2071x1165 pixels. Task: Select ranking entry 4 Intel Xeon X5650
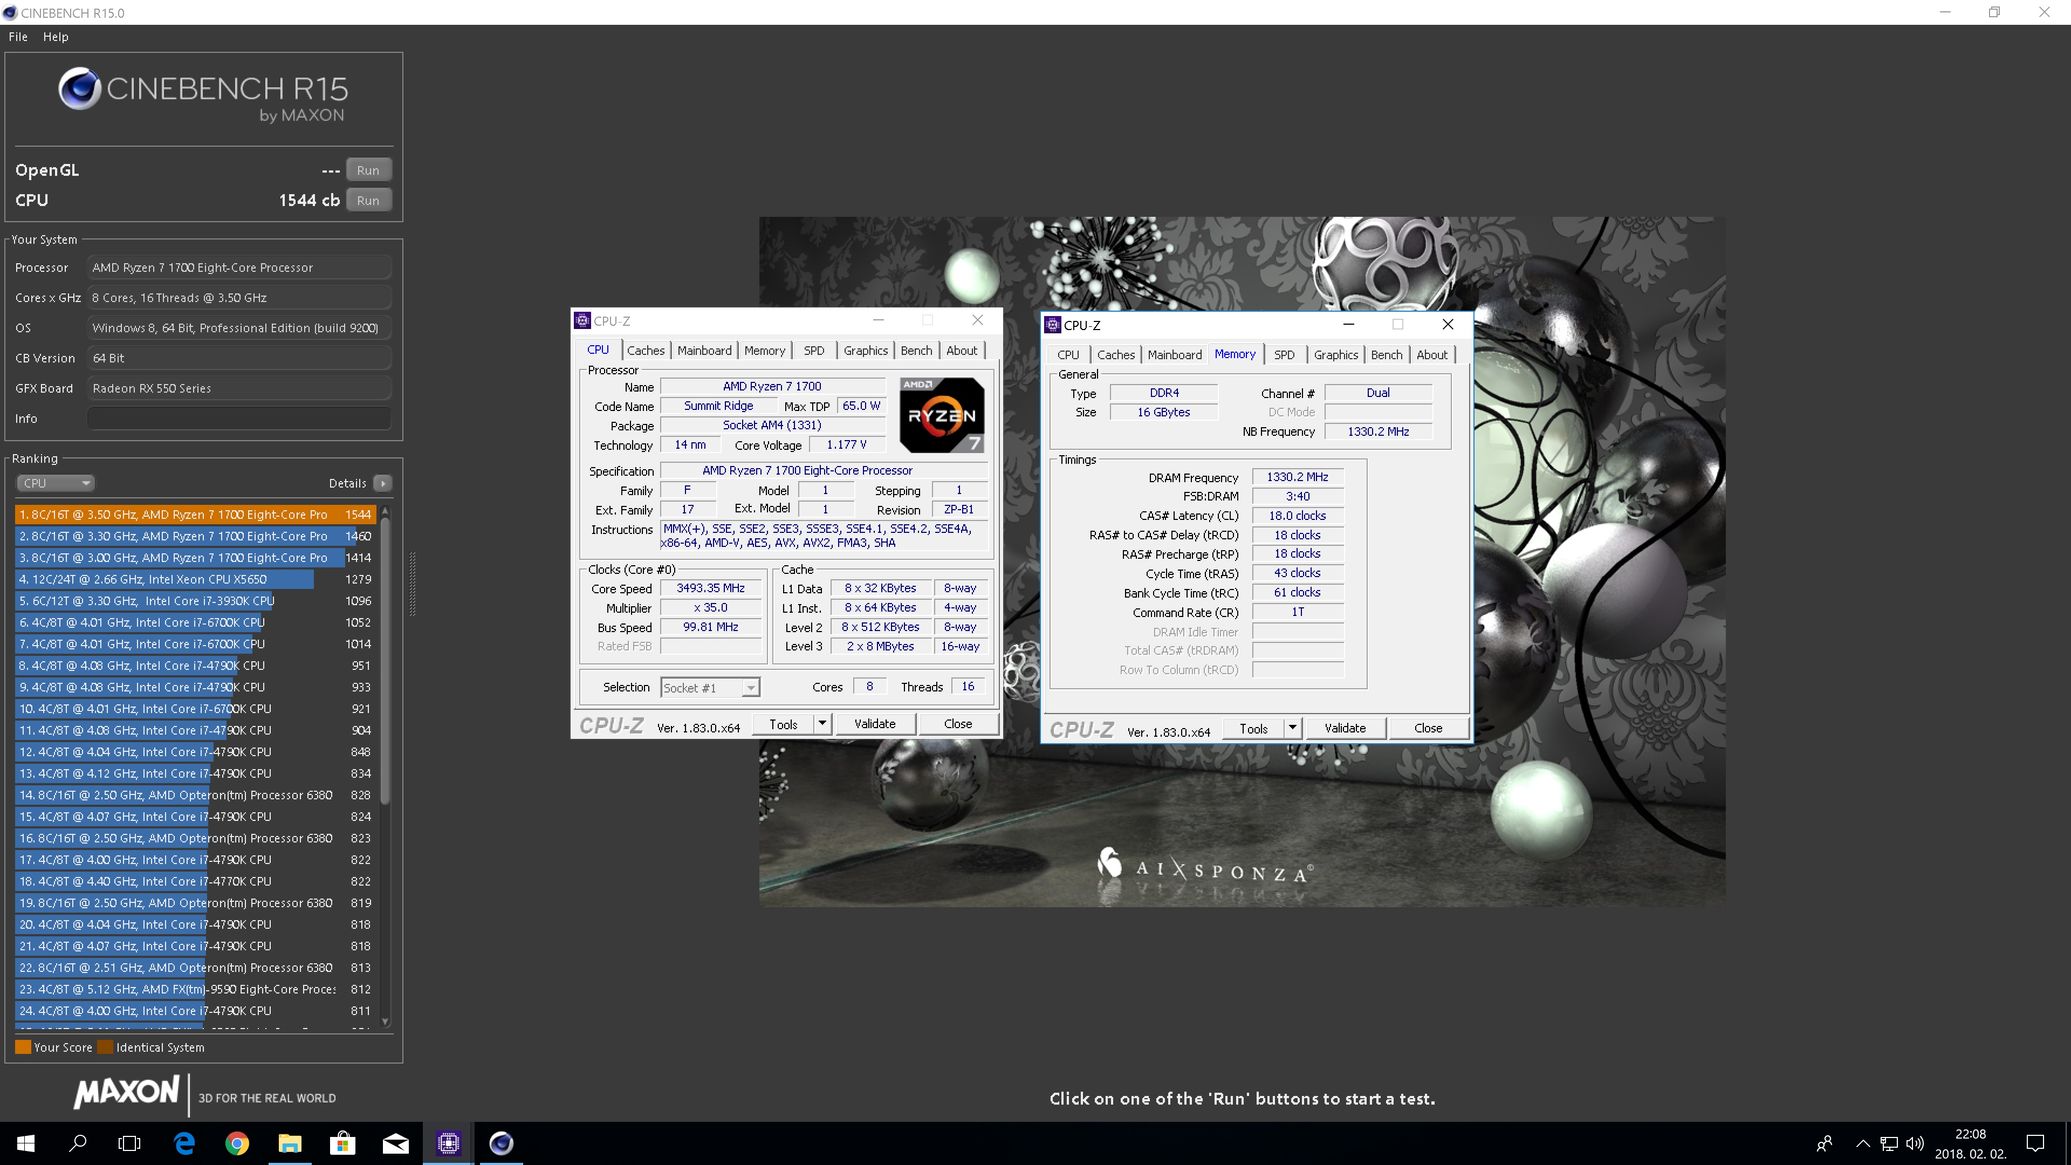(196, 579)
